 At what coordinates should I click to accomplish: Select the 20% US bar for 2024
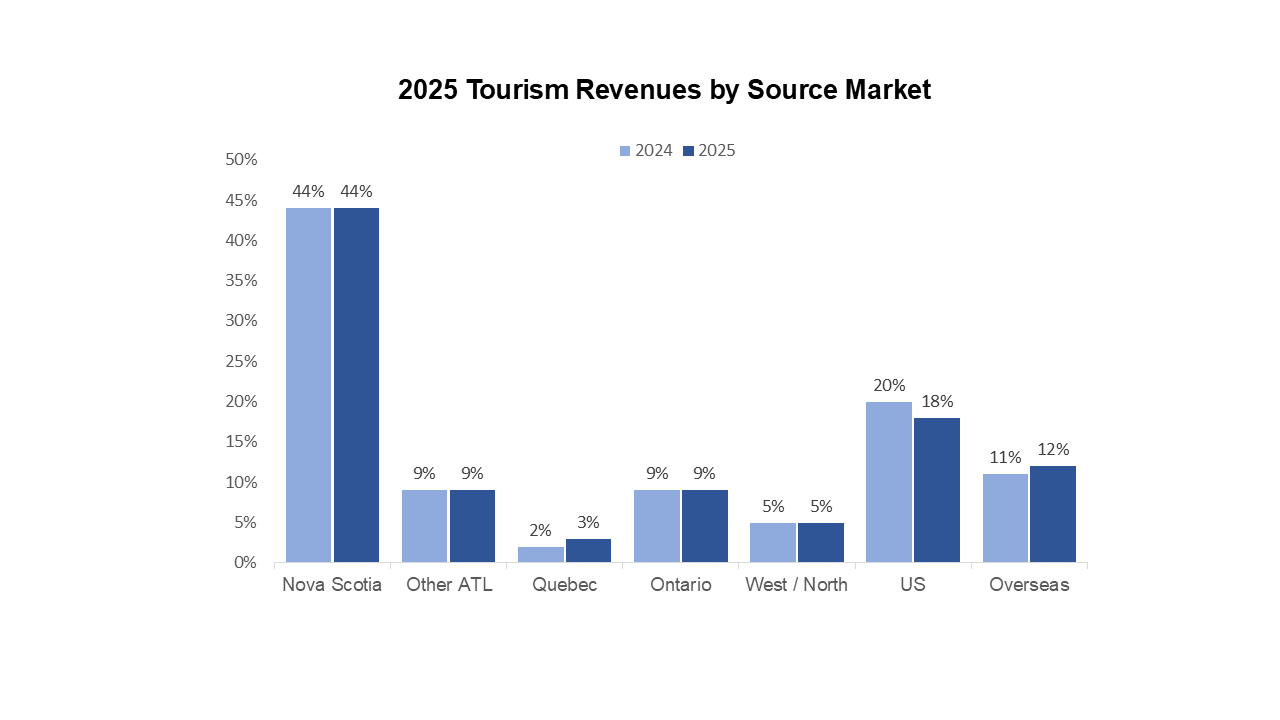pyautogui.click(x=886, y=480)
